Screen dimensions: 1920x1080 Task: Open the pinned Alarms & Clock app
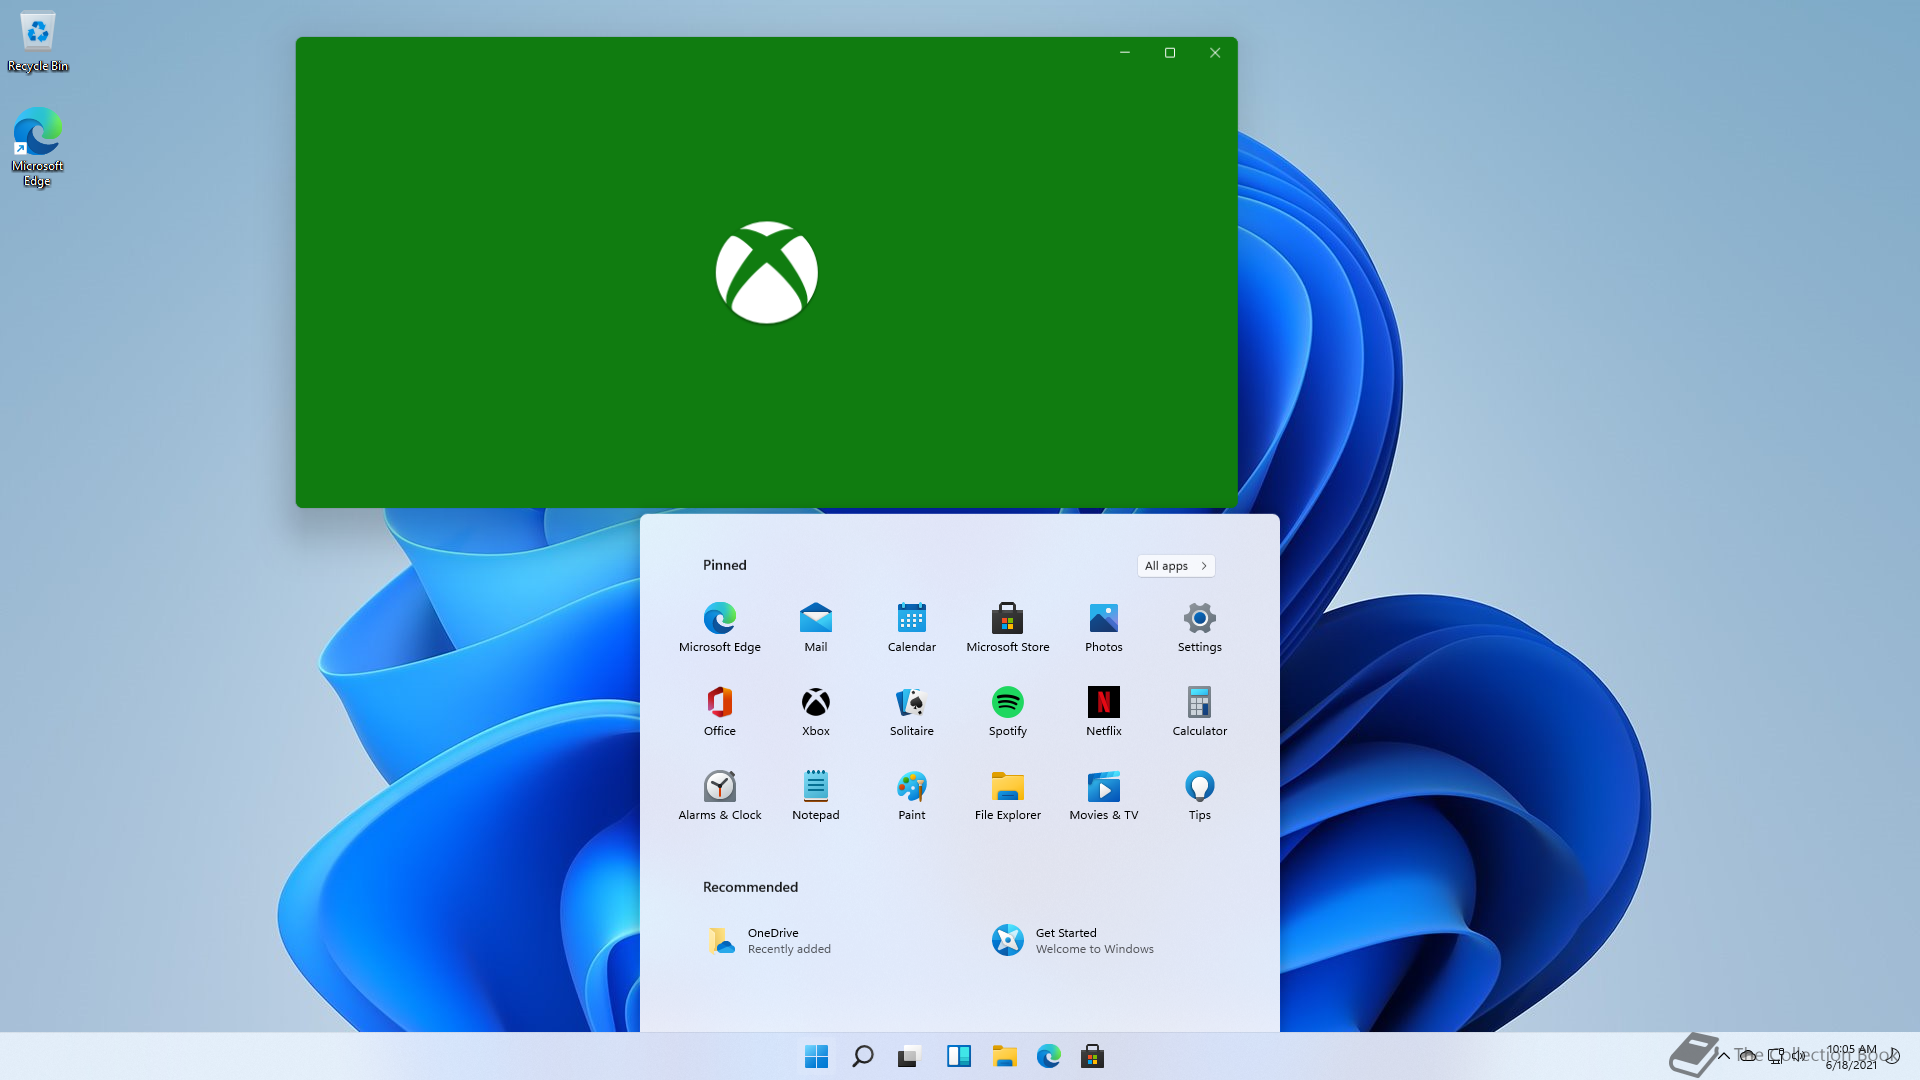point(719,795)
